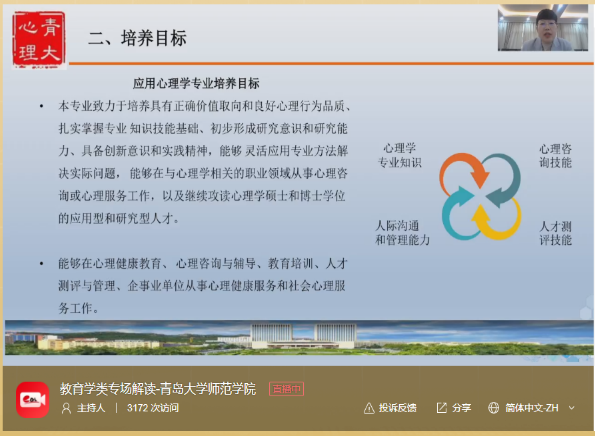Click the globe language icon
The image size is (595, 436).
coord(493,408)
